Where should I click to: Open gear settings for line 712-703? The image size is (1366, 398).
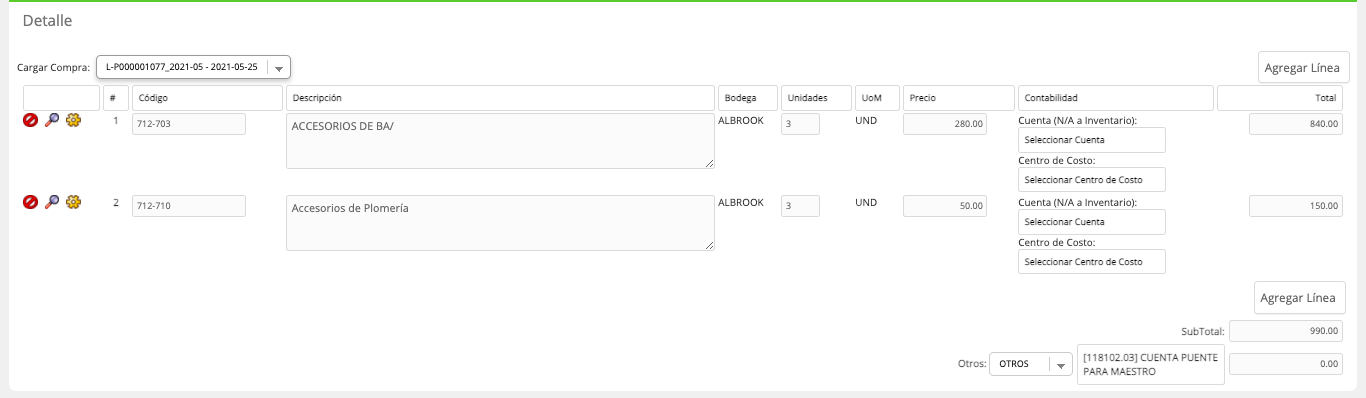point(73,120)
